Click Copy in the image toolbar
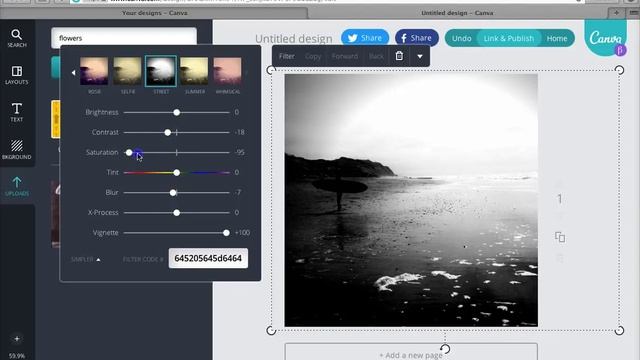The image size is (640, 360). coord(313,56)
